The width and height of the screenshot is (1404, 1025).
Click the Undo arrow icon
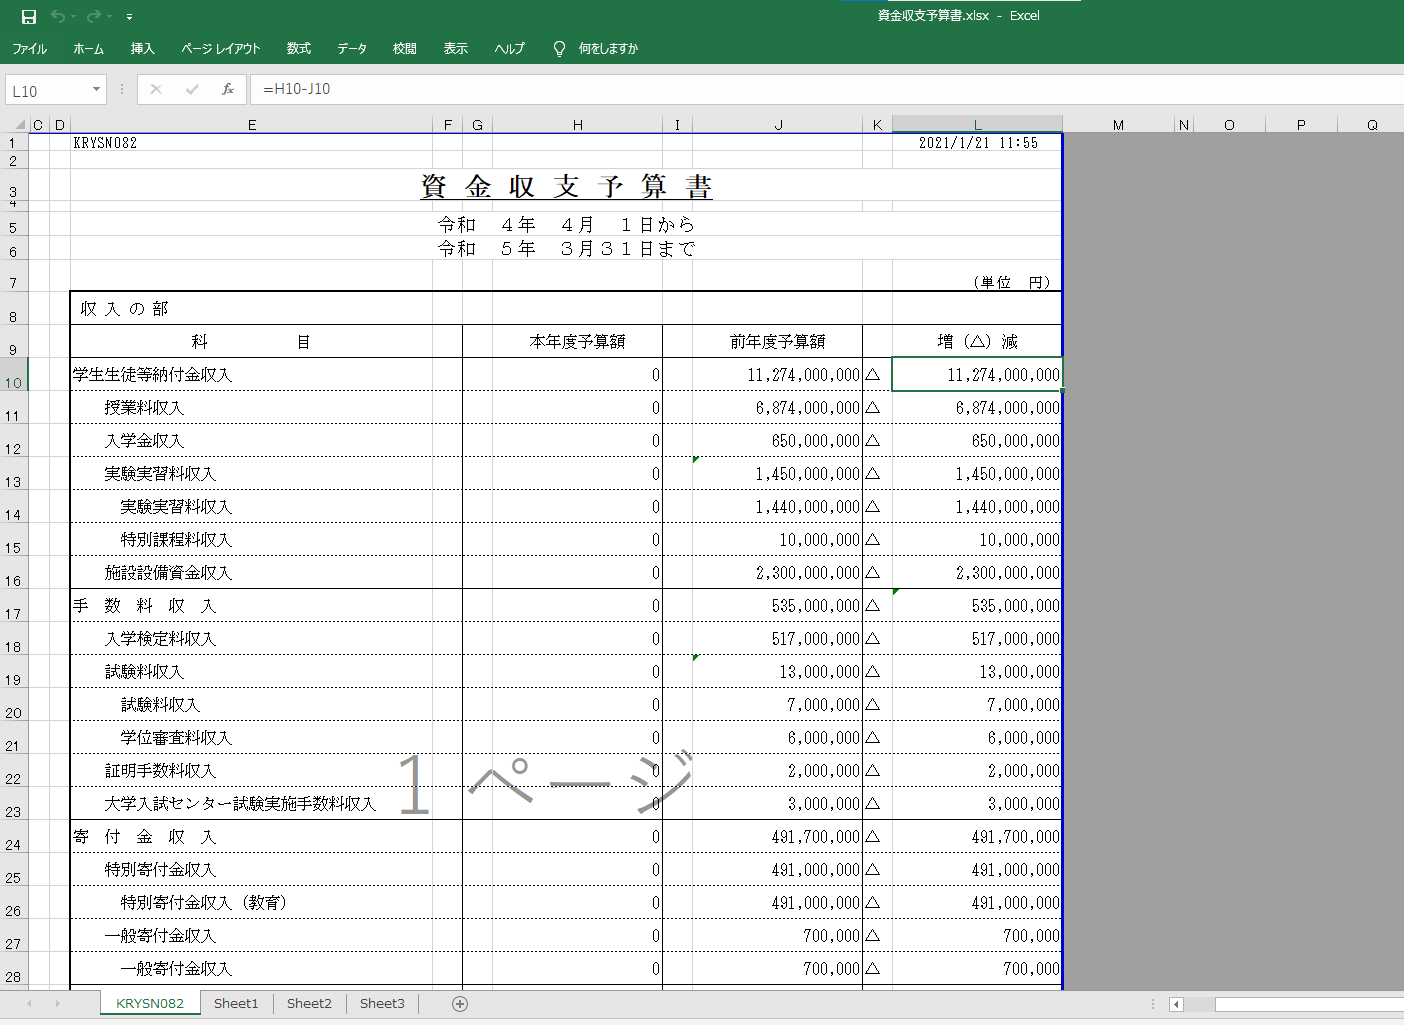pos(58,16)
